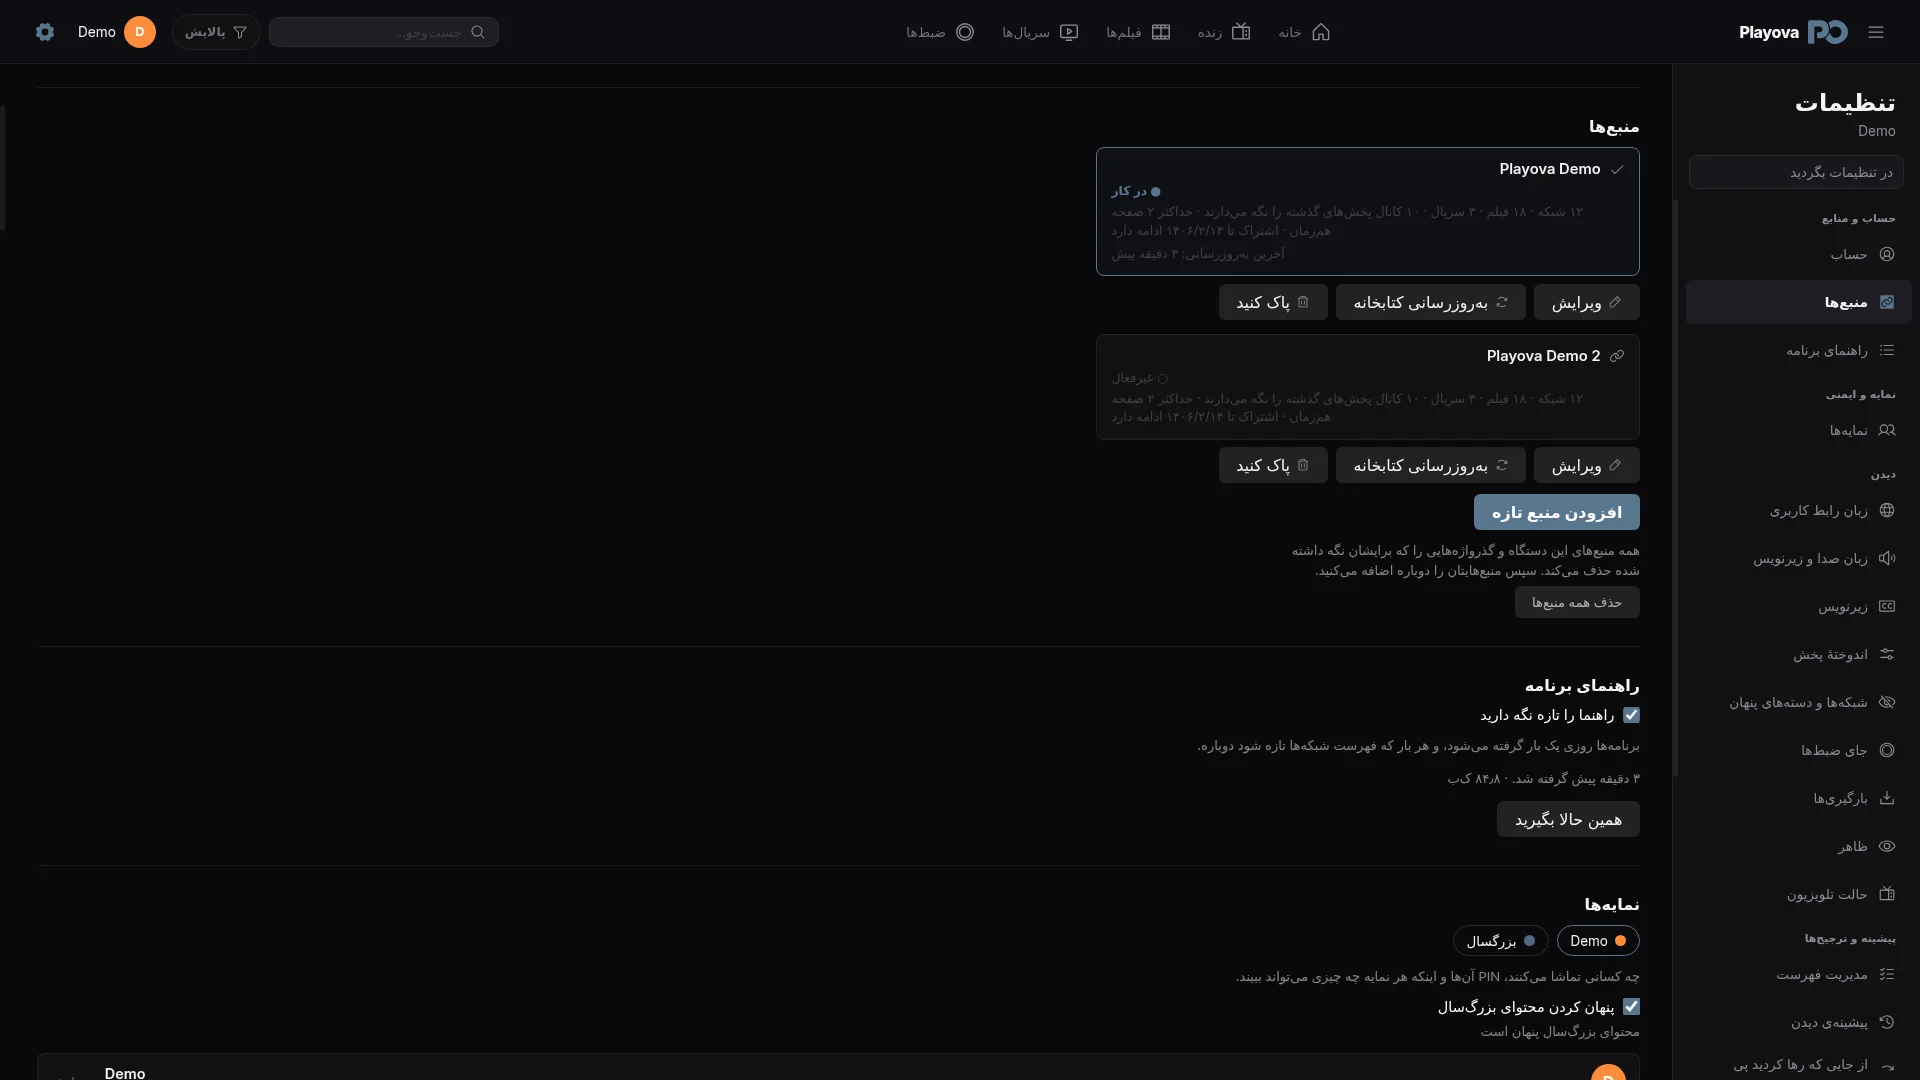Screen dimensions: 1920x1080
Task: Open راهنمای برنامه in sidebar
Action: [1798, 350]
